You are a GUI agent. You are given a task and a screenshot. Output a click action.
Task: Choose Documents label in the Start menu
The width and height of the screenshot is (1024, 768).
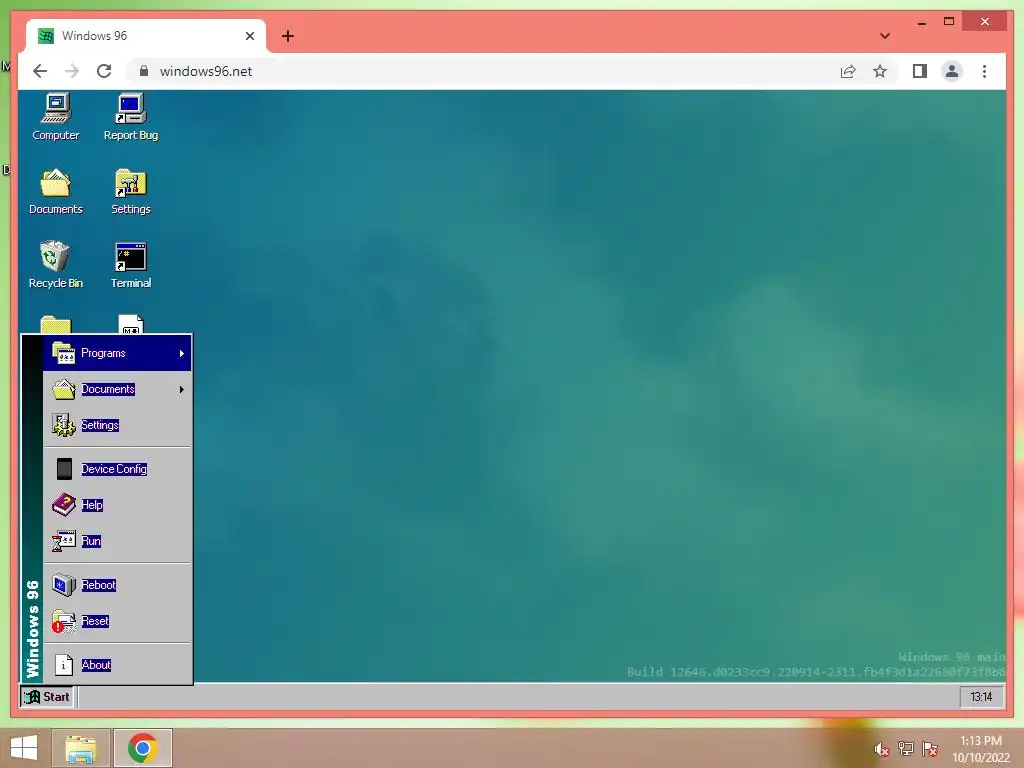pos(108,389)
